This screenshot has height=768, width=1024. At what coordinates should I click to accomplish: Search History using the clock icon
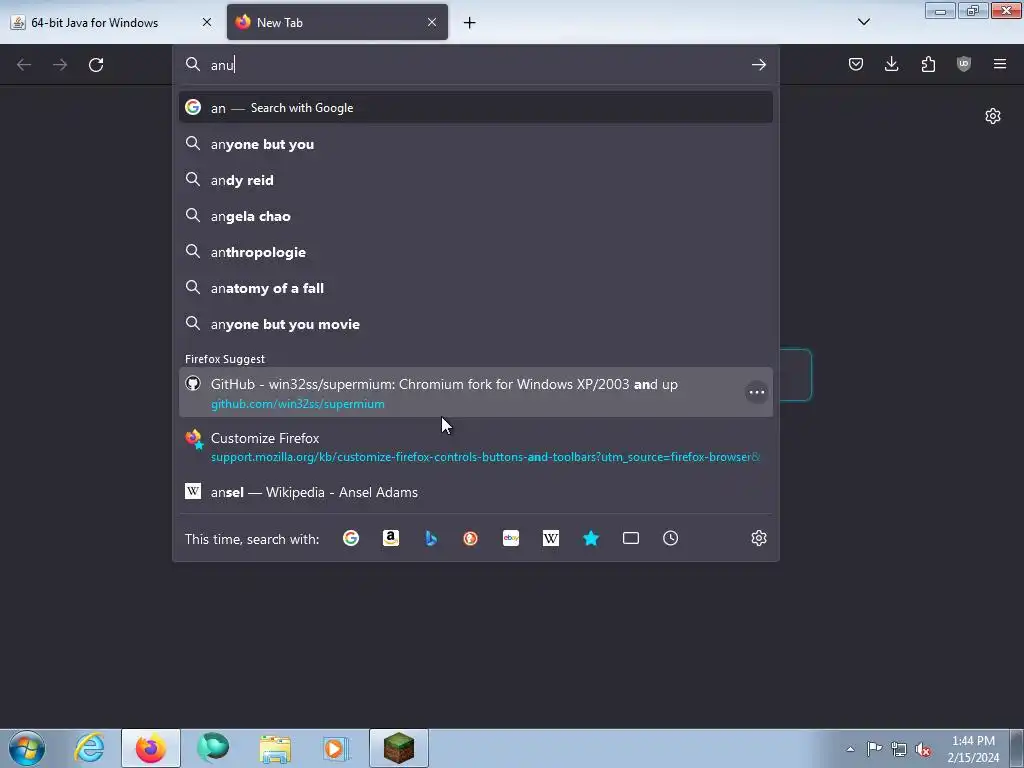671,538
